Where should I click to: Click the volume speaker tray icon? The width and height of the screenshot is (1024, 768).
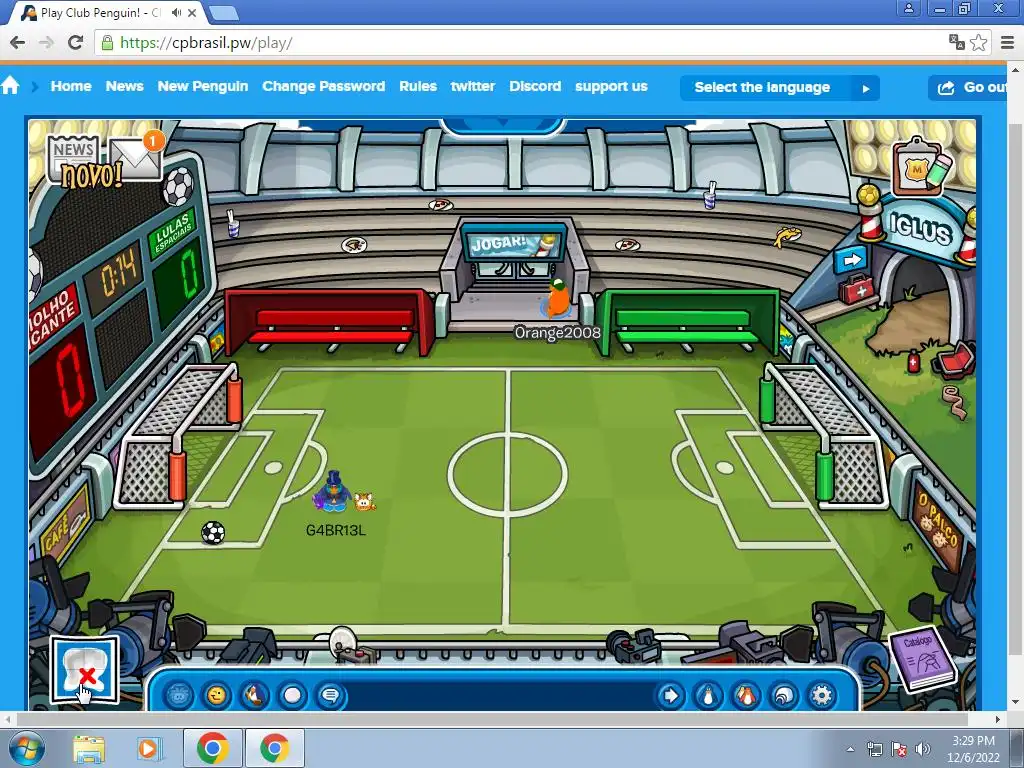click(x=923, y=749)
